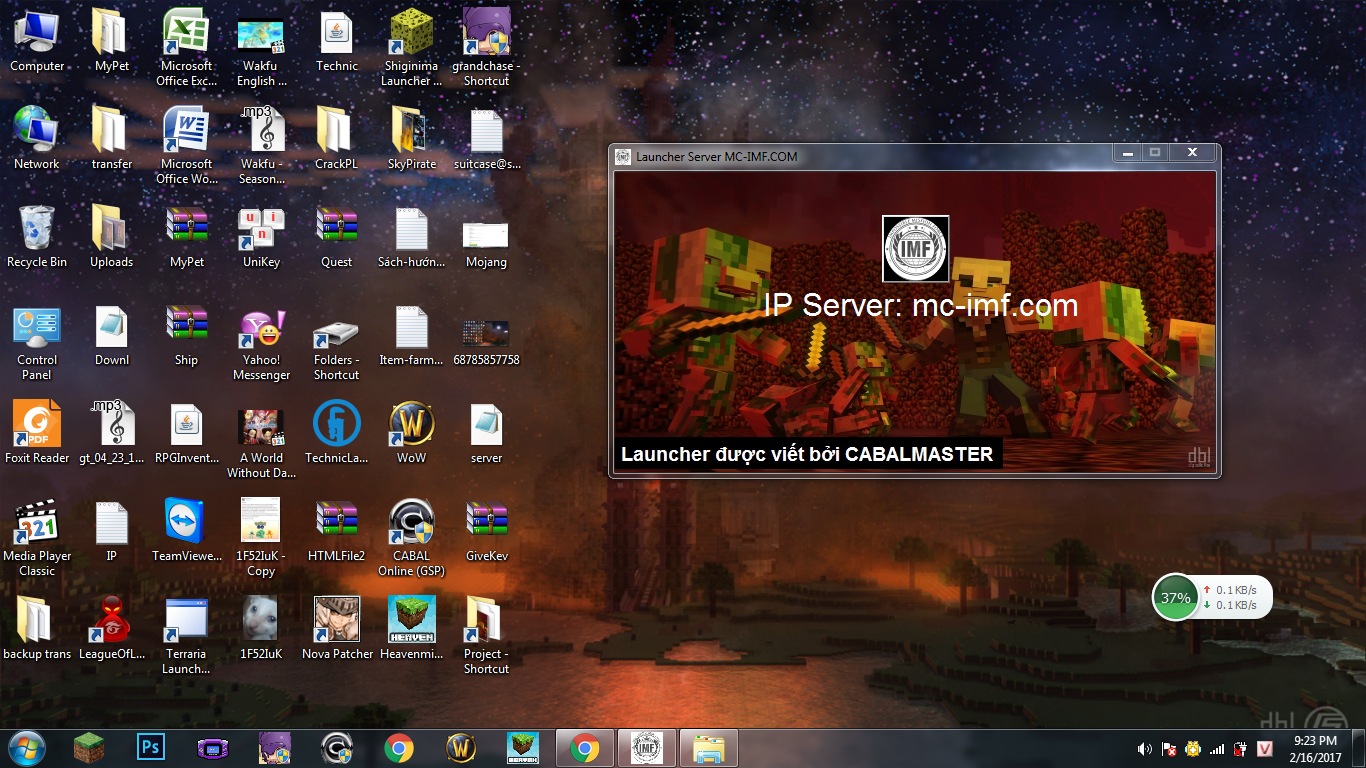The width and height of the screenshot is (1366, 768).
Task: Open the Mojang desktop icon
Action: (x=486, y=236)
